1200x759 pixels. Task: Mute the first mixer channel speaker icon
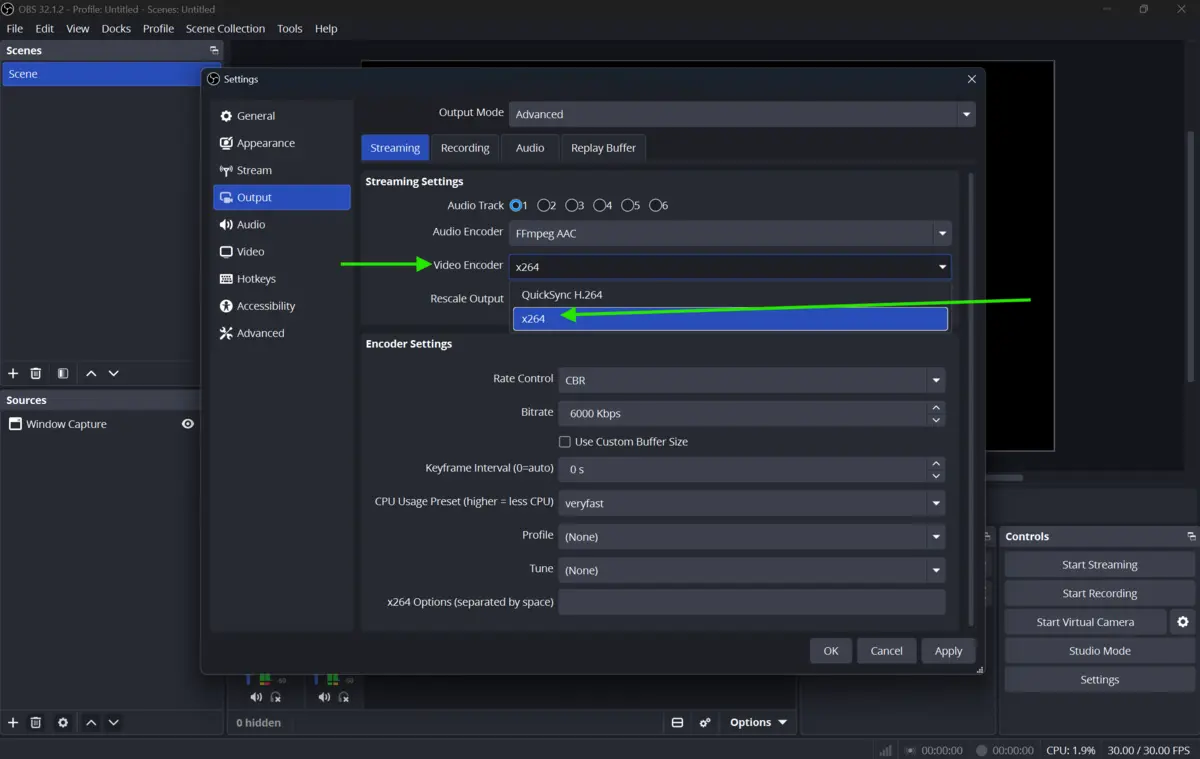(x=256, y=697)
